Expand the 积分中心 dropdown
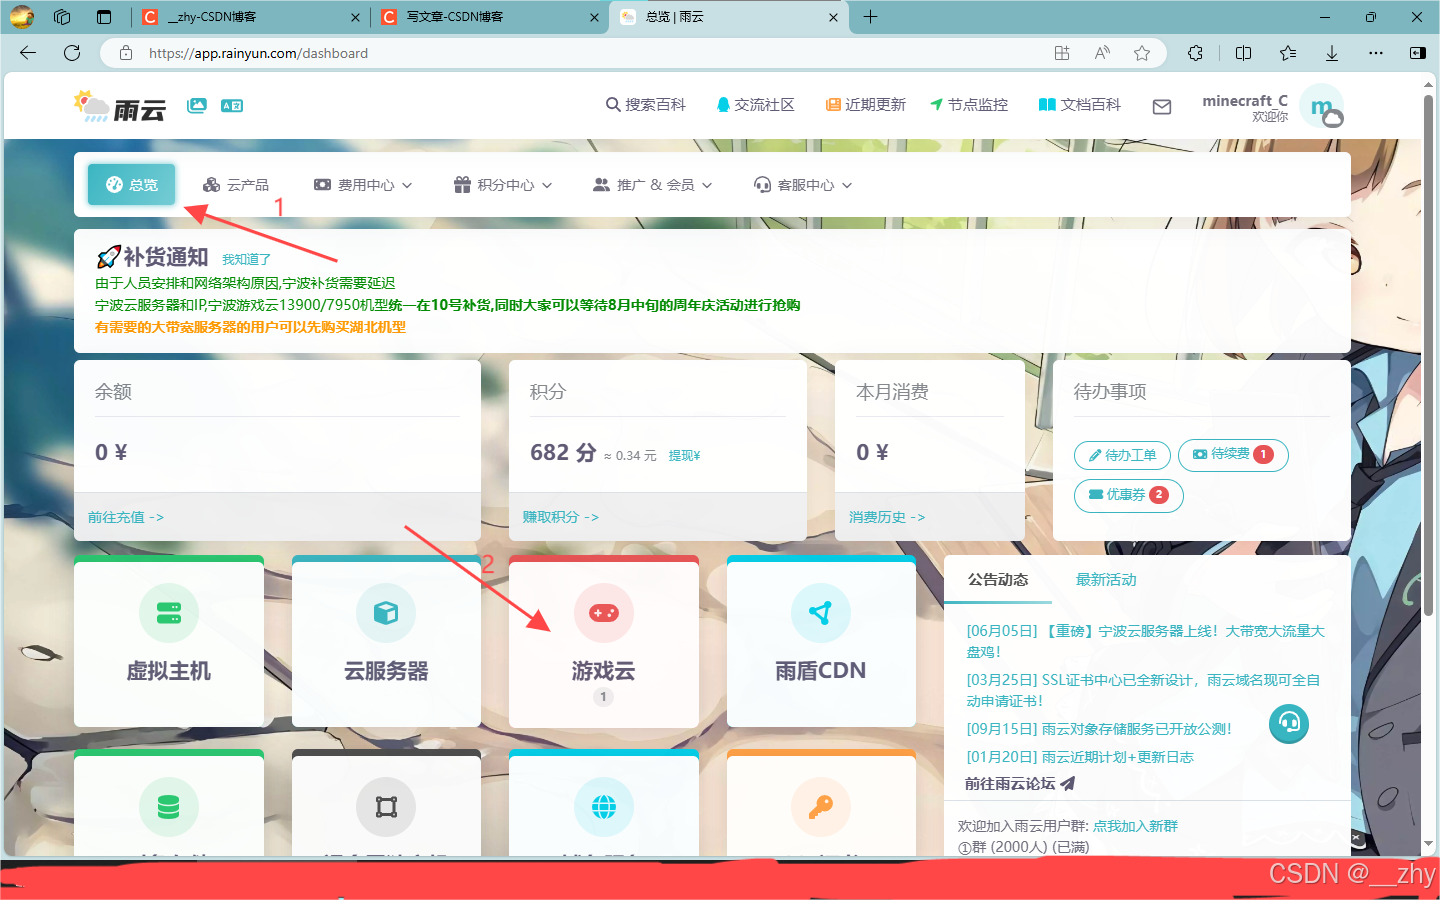The image size is (1440, 900). 503,185
